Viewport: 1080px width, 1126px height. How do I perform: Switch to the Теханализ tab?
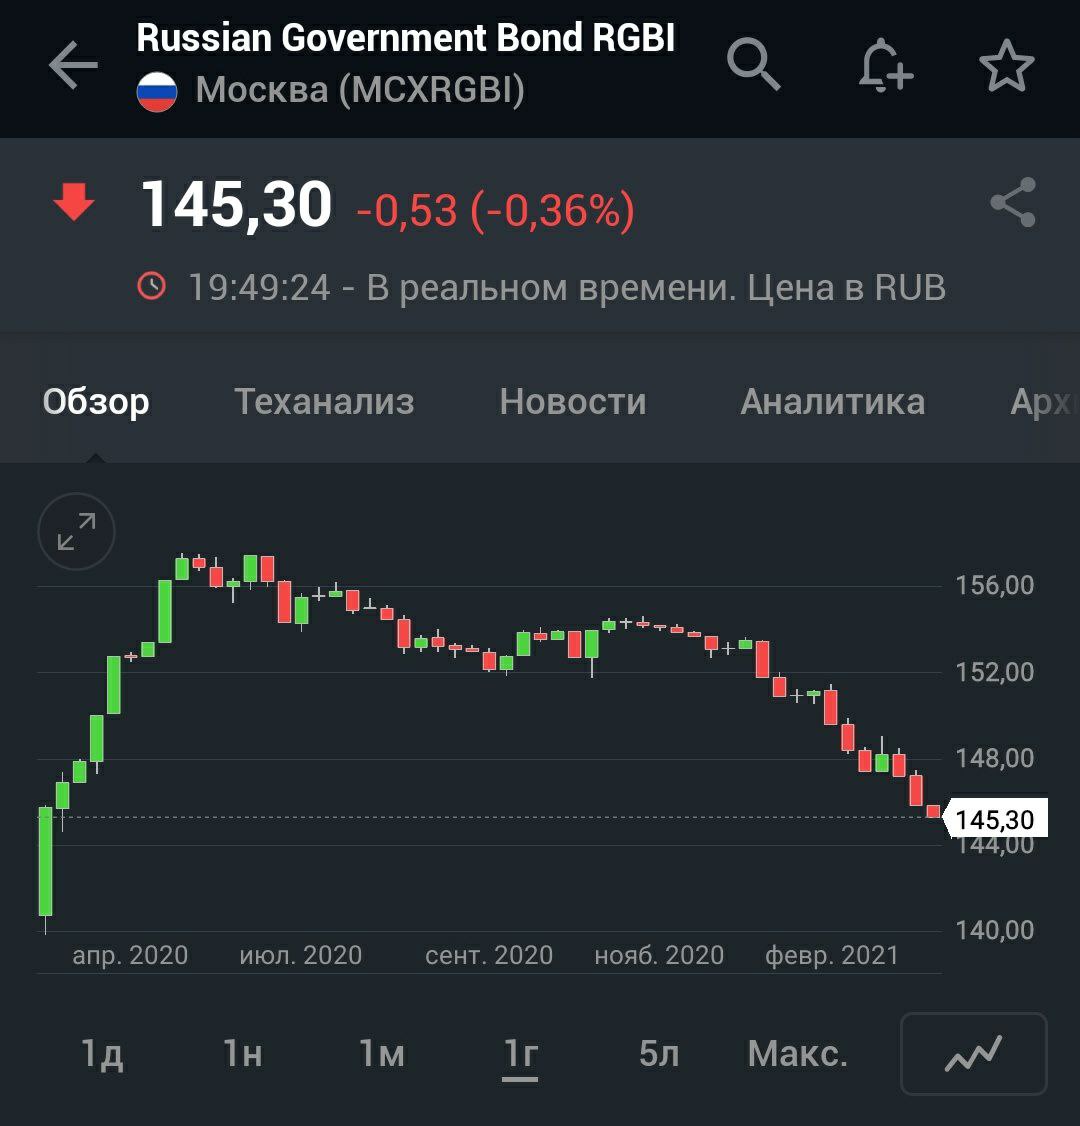(324, 402)
